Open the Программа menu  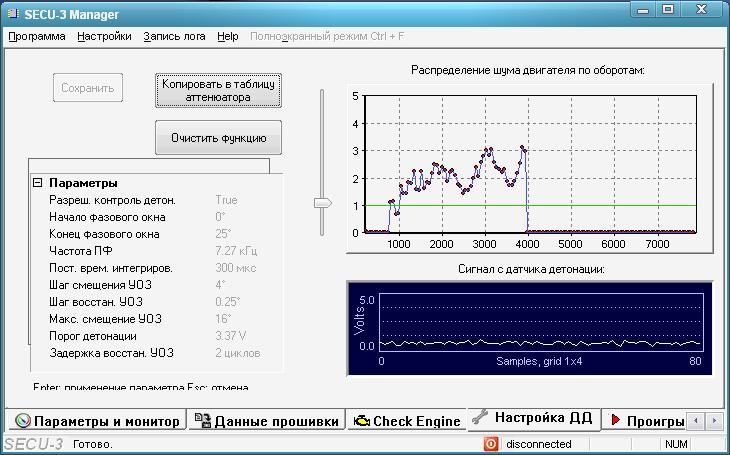click(37, 36)
